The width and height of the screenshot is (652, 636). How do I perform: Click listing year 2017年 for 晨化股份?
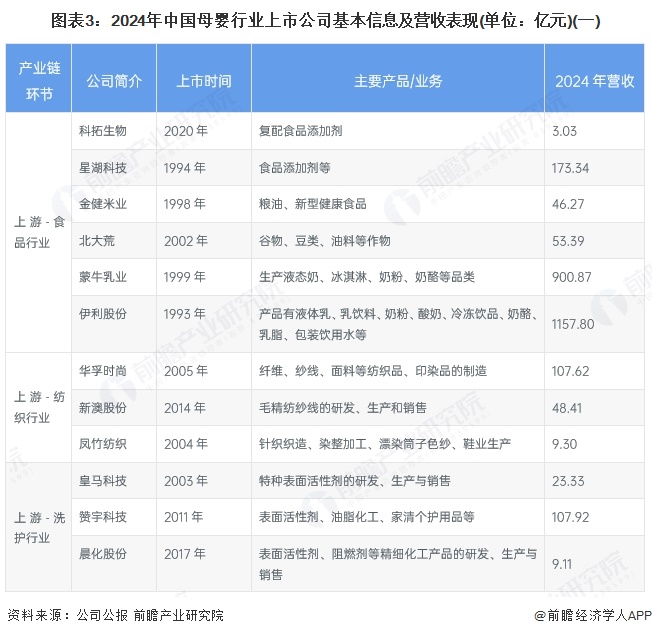tap(185, 554)
